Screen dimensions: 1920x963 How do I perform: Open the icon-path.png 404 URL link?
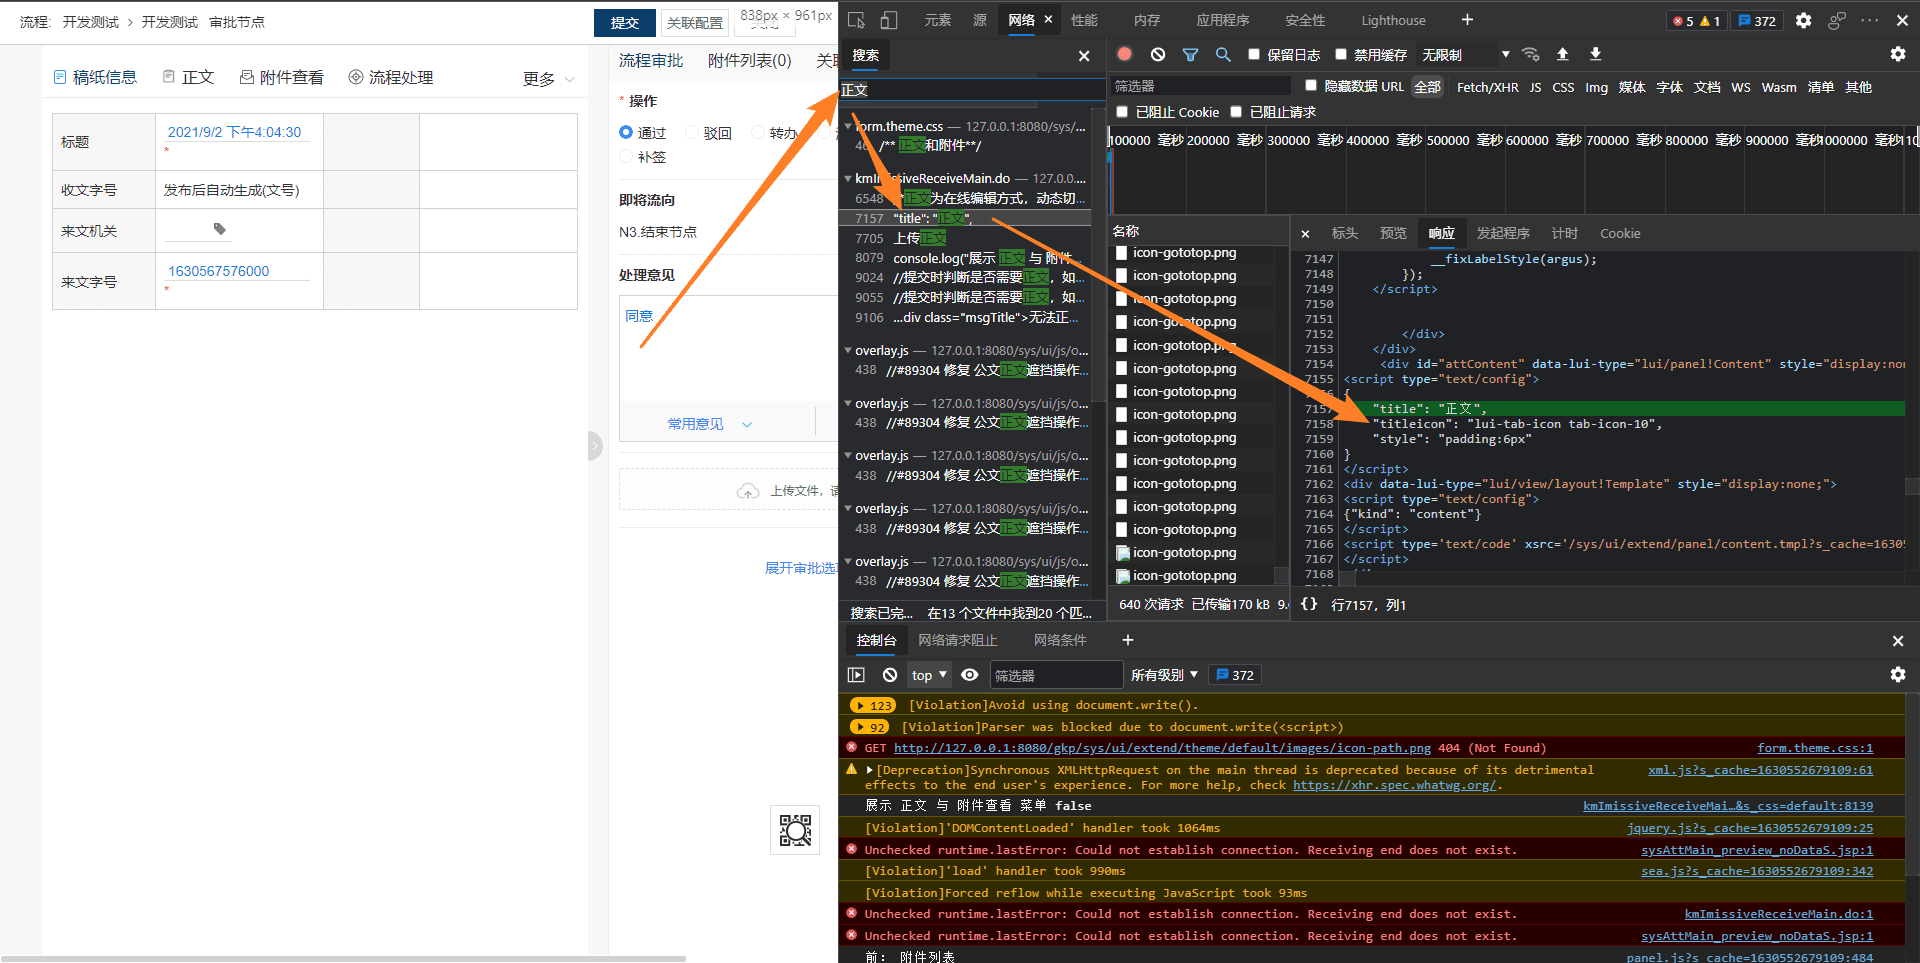[x=1162, y=748]
